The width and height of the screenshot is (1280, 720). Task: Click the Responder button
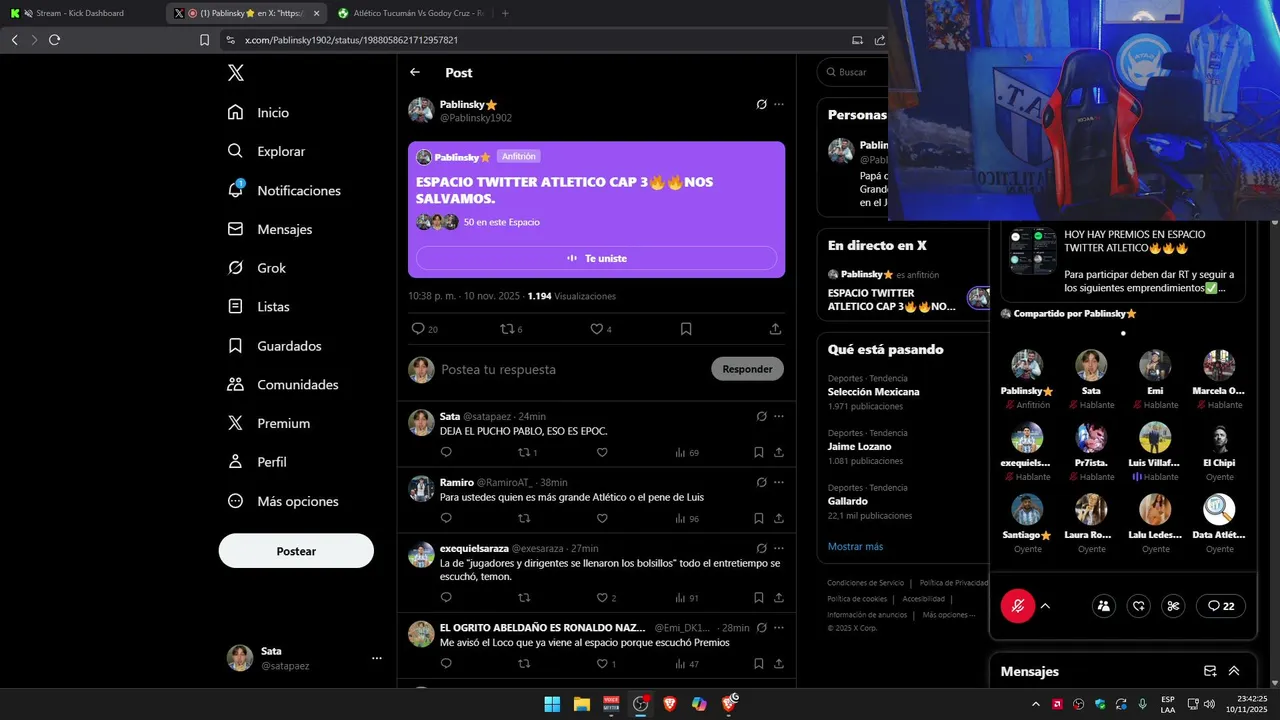click(x=747, y=369)
